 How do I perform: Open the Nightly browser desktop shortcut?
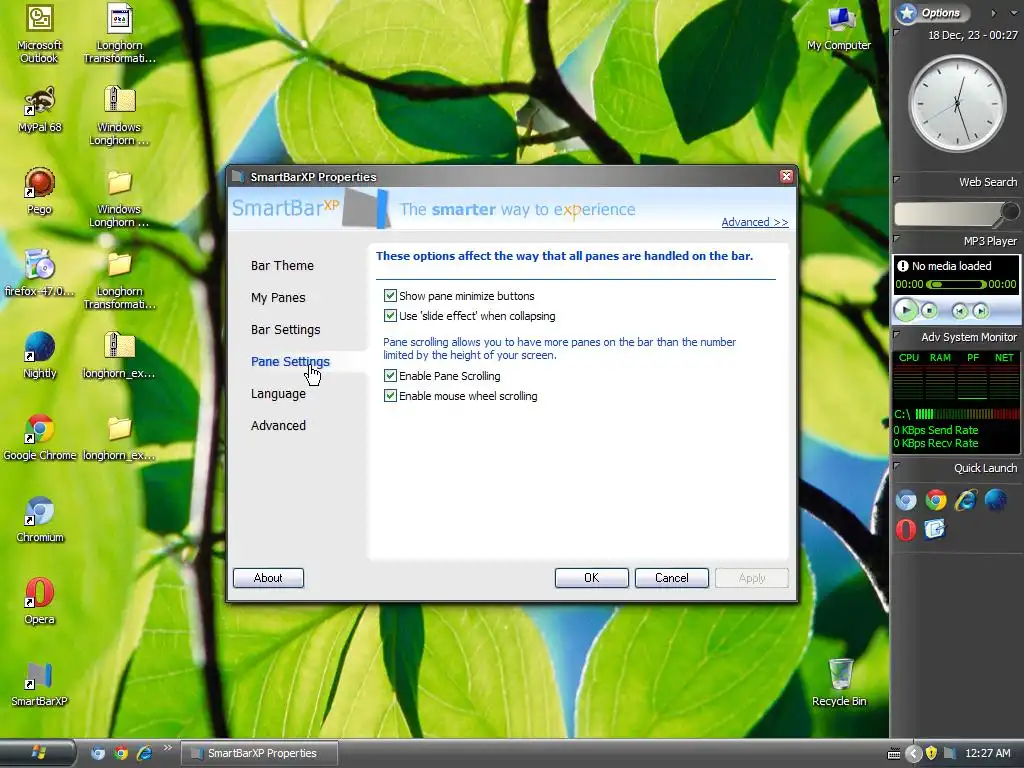(39, 355)
